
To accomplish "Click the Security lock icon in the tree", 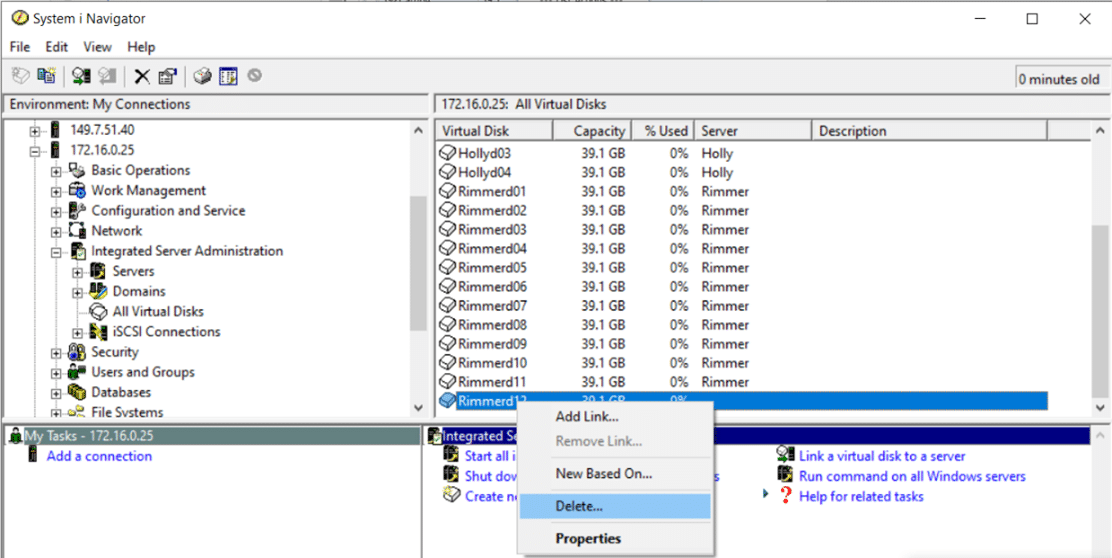I will [76, 352].
